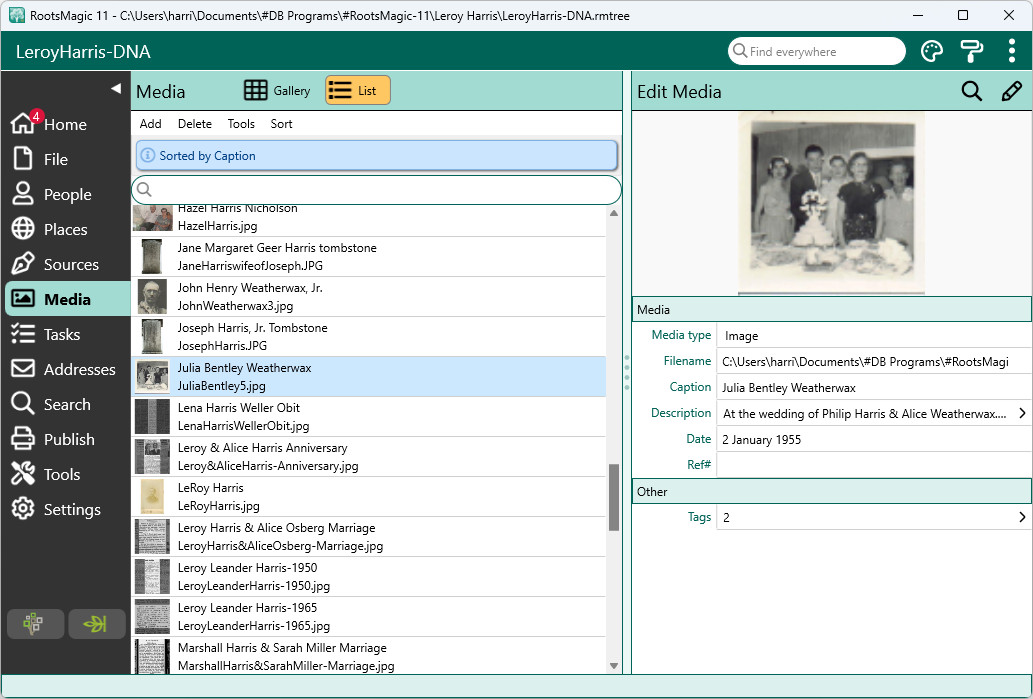Click the splitter handle between panels
This screenshot has width=1033, height=699.
click(627, 372)
